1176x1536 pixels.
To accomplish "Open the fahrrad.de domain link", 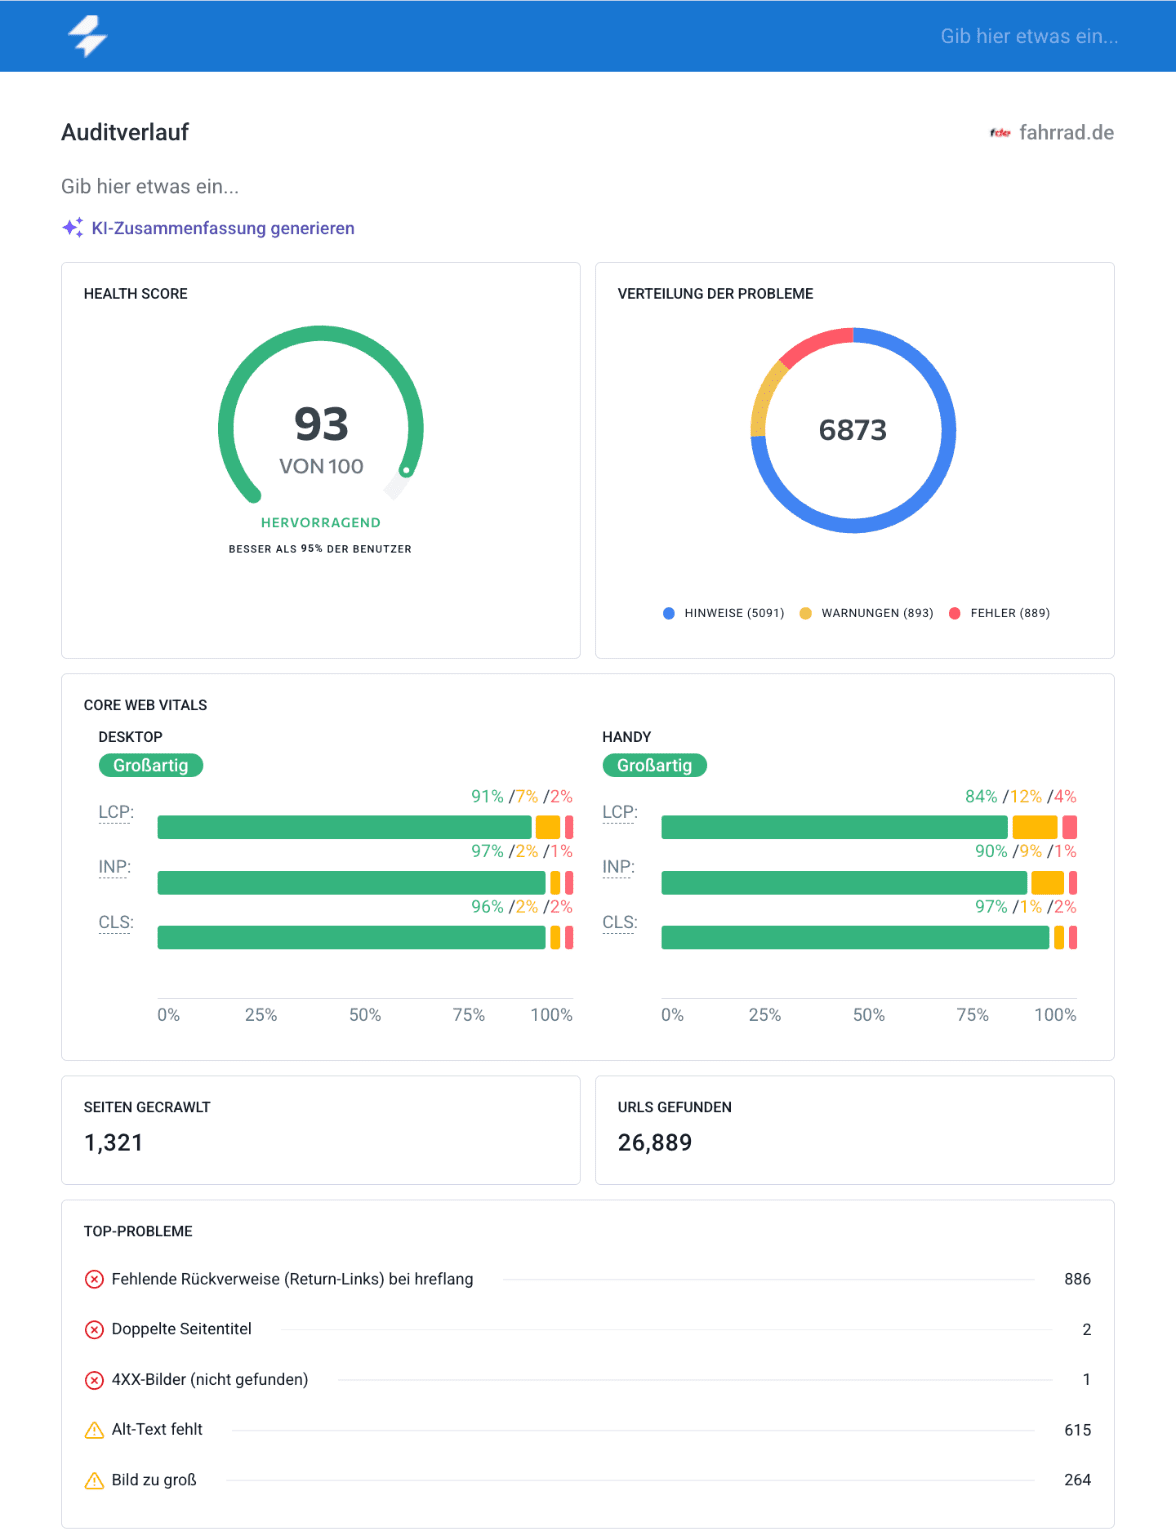I will click(1066, 133).
